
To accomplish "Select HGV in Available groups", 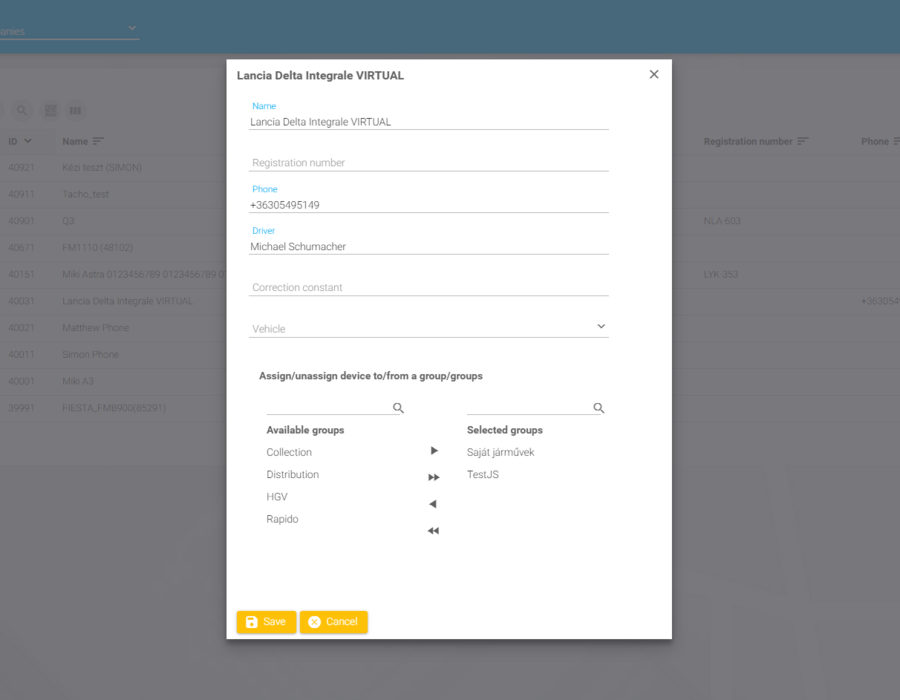I will pyautogui.click(x=277, y=497).
